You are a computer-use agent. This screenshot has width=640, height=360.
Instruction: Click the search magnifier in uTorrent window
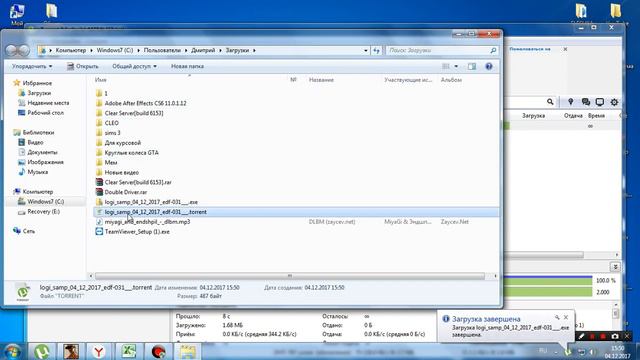click(x=550, y=102)
